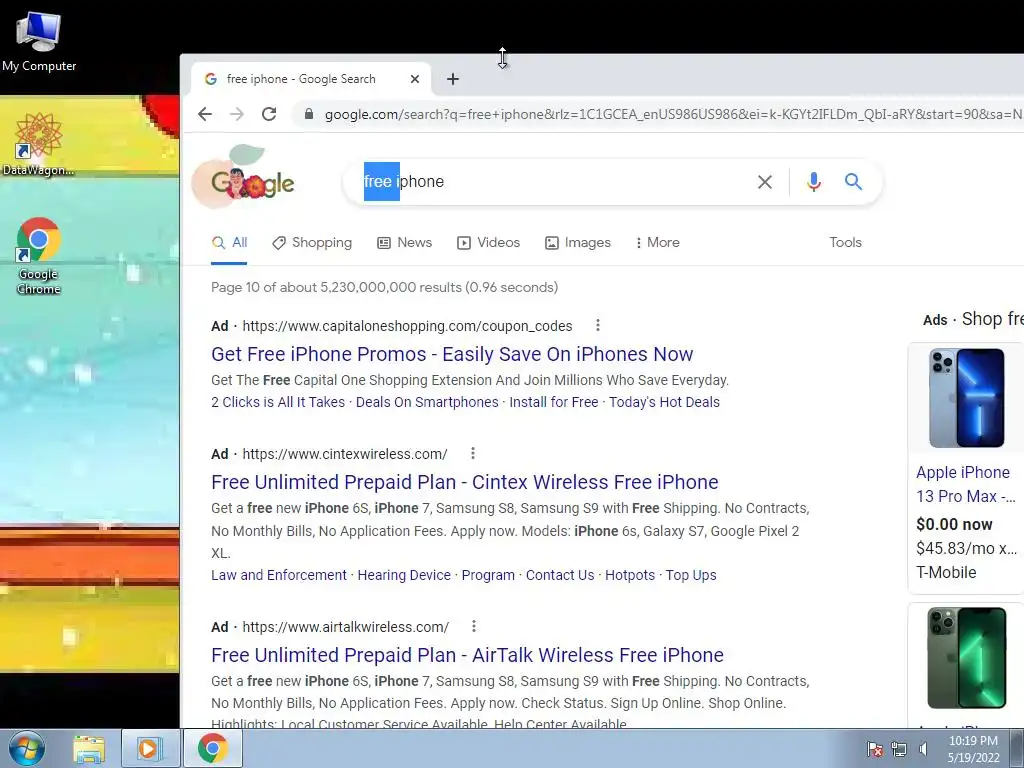Click the Google doodle logo
Image resolution: width=1024 pixels, height=768 pixels.
pos(244,178)
